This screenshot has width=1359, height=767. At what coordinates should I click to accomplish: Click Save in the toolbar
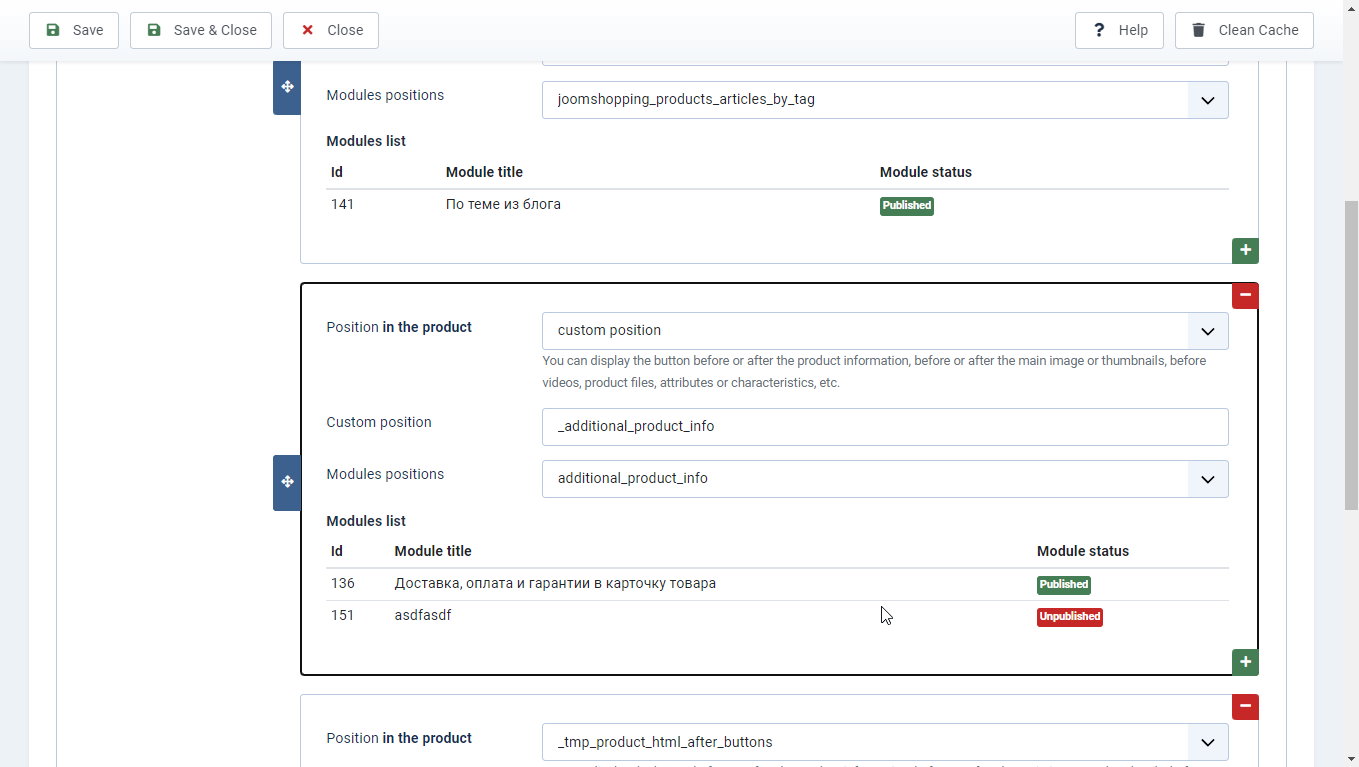[x=74, y=29]
